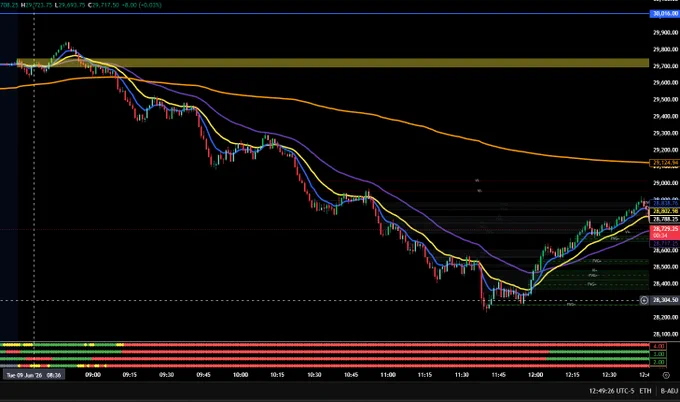The image size is (680, 402).
Task: Click the 28,100.00 price axis label
Action: [x=665, y=334]
